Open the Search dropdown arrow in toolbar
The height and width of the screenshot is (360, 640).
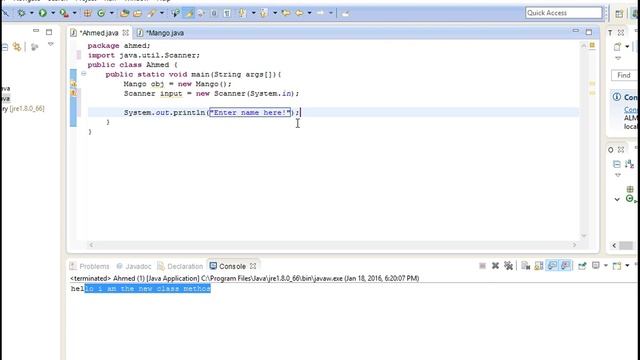click(x=162, y=13)
